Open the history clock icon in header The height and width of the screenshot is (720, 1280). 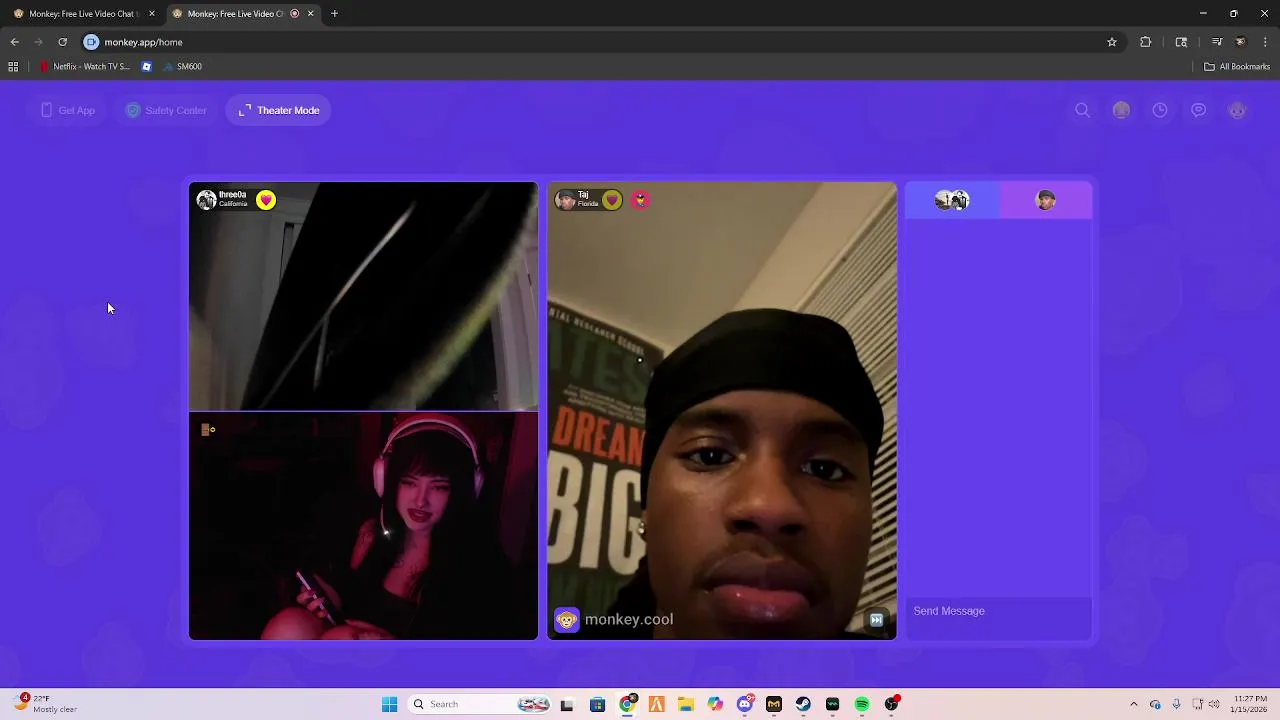pyautogui.click(x=1160, y=110)
